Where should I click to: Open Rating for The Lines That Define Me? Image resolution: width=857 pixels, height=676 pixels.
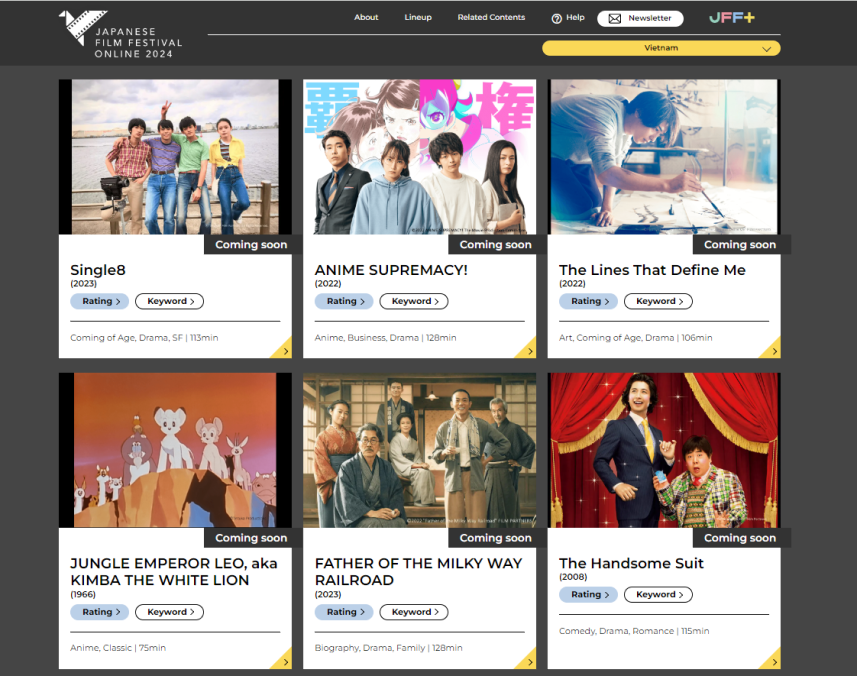(x=588, y=301)
